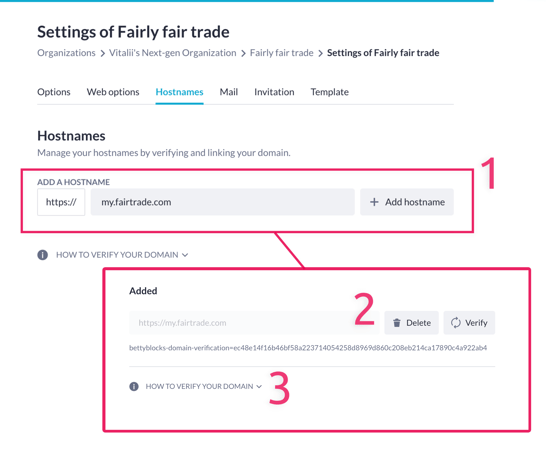The image size is (546, 458).
Task: Navigate to Fairly fair trade breadcrumb
Action: (281, 53)
